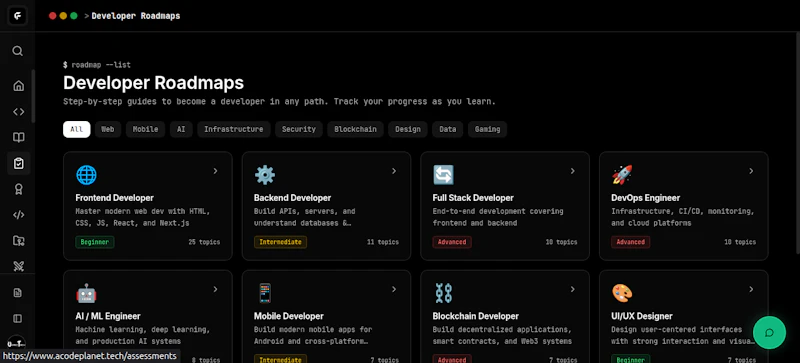Viewport: 800px width, 363px height.
Task: Open the book icon in sidebar
Action: tap(18, 138)
